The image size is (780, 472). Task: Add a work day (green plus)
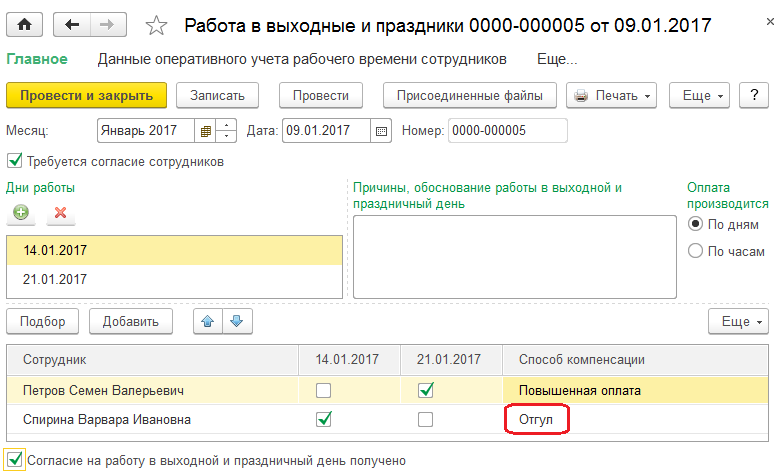tap(21, 213)
